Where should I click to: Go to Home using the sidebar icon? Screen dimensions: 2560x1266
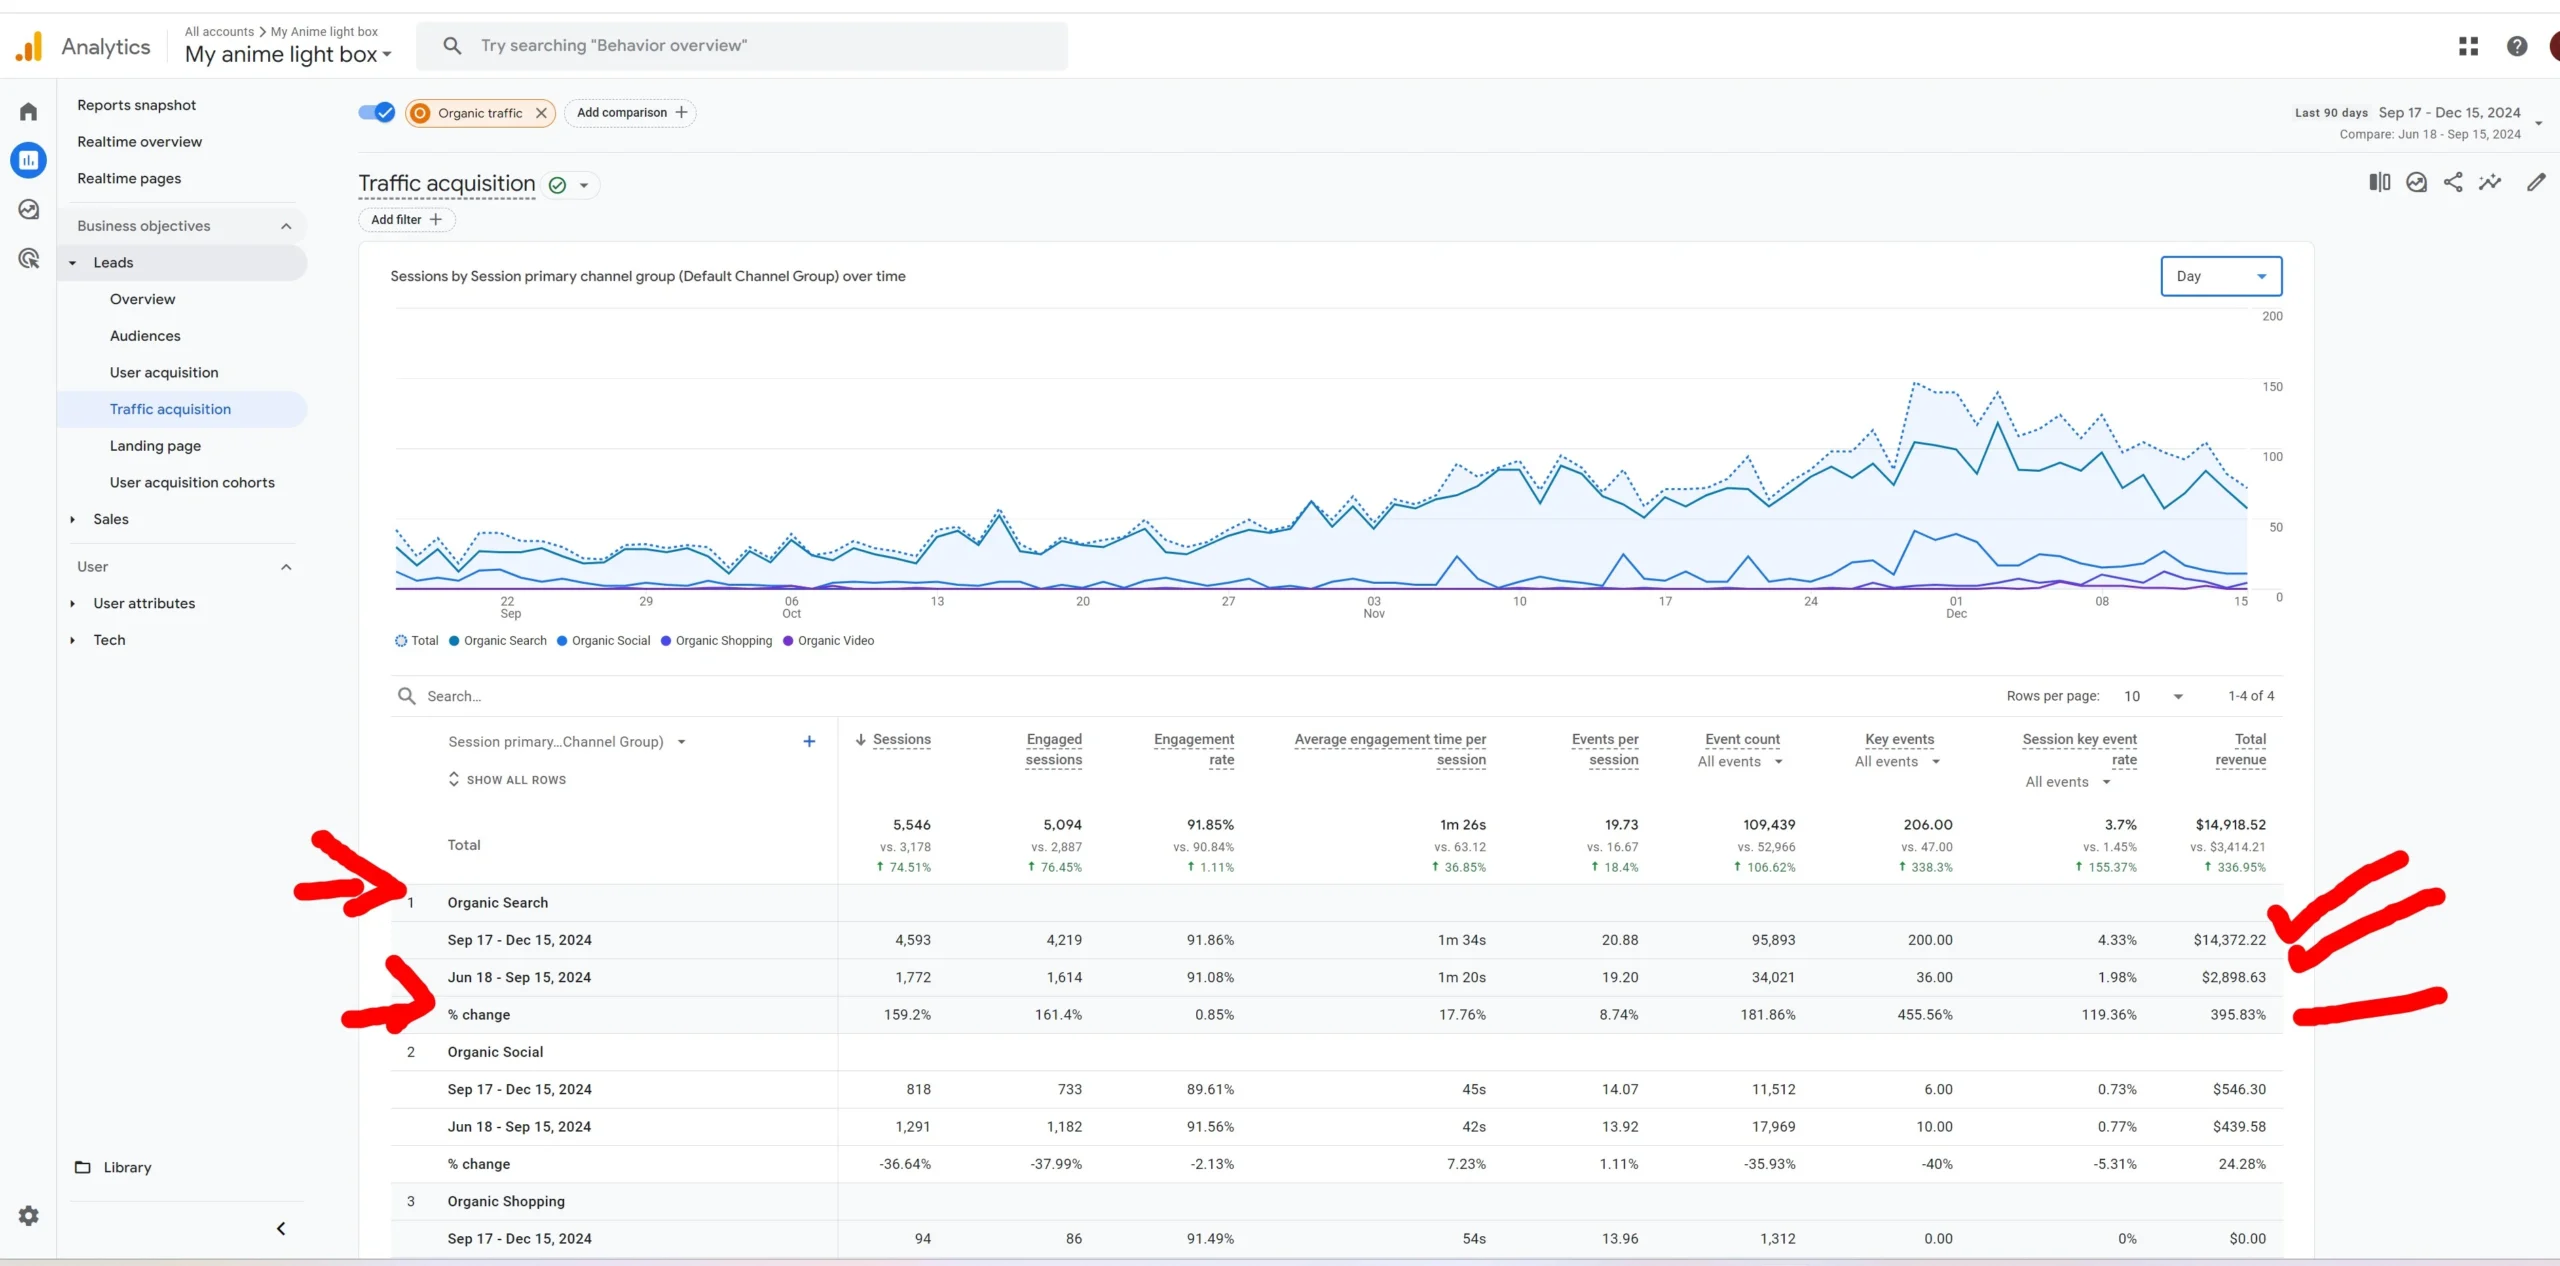28,110
